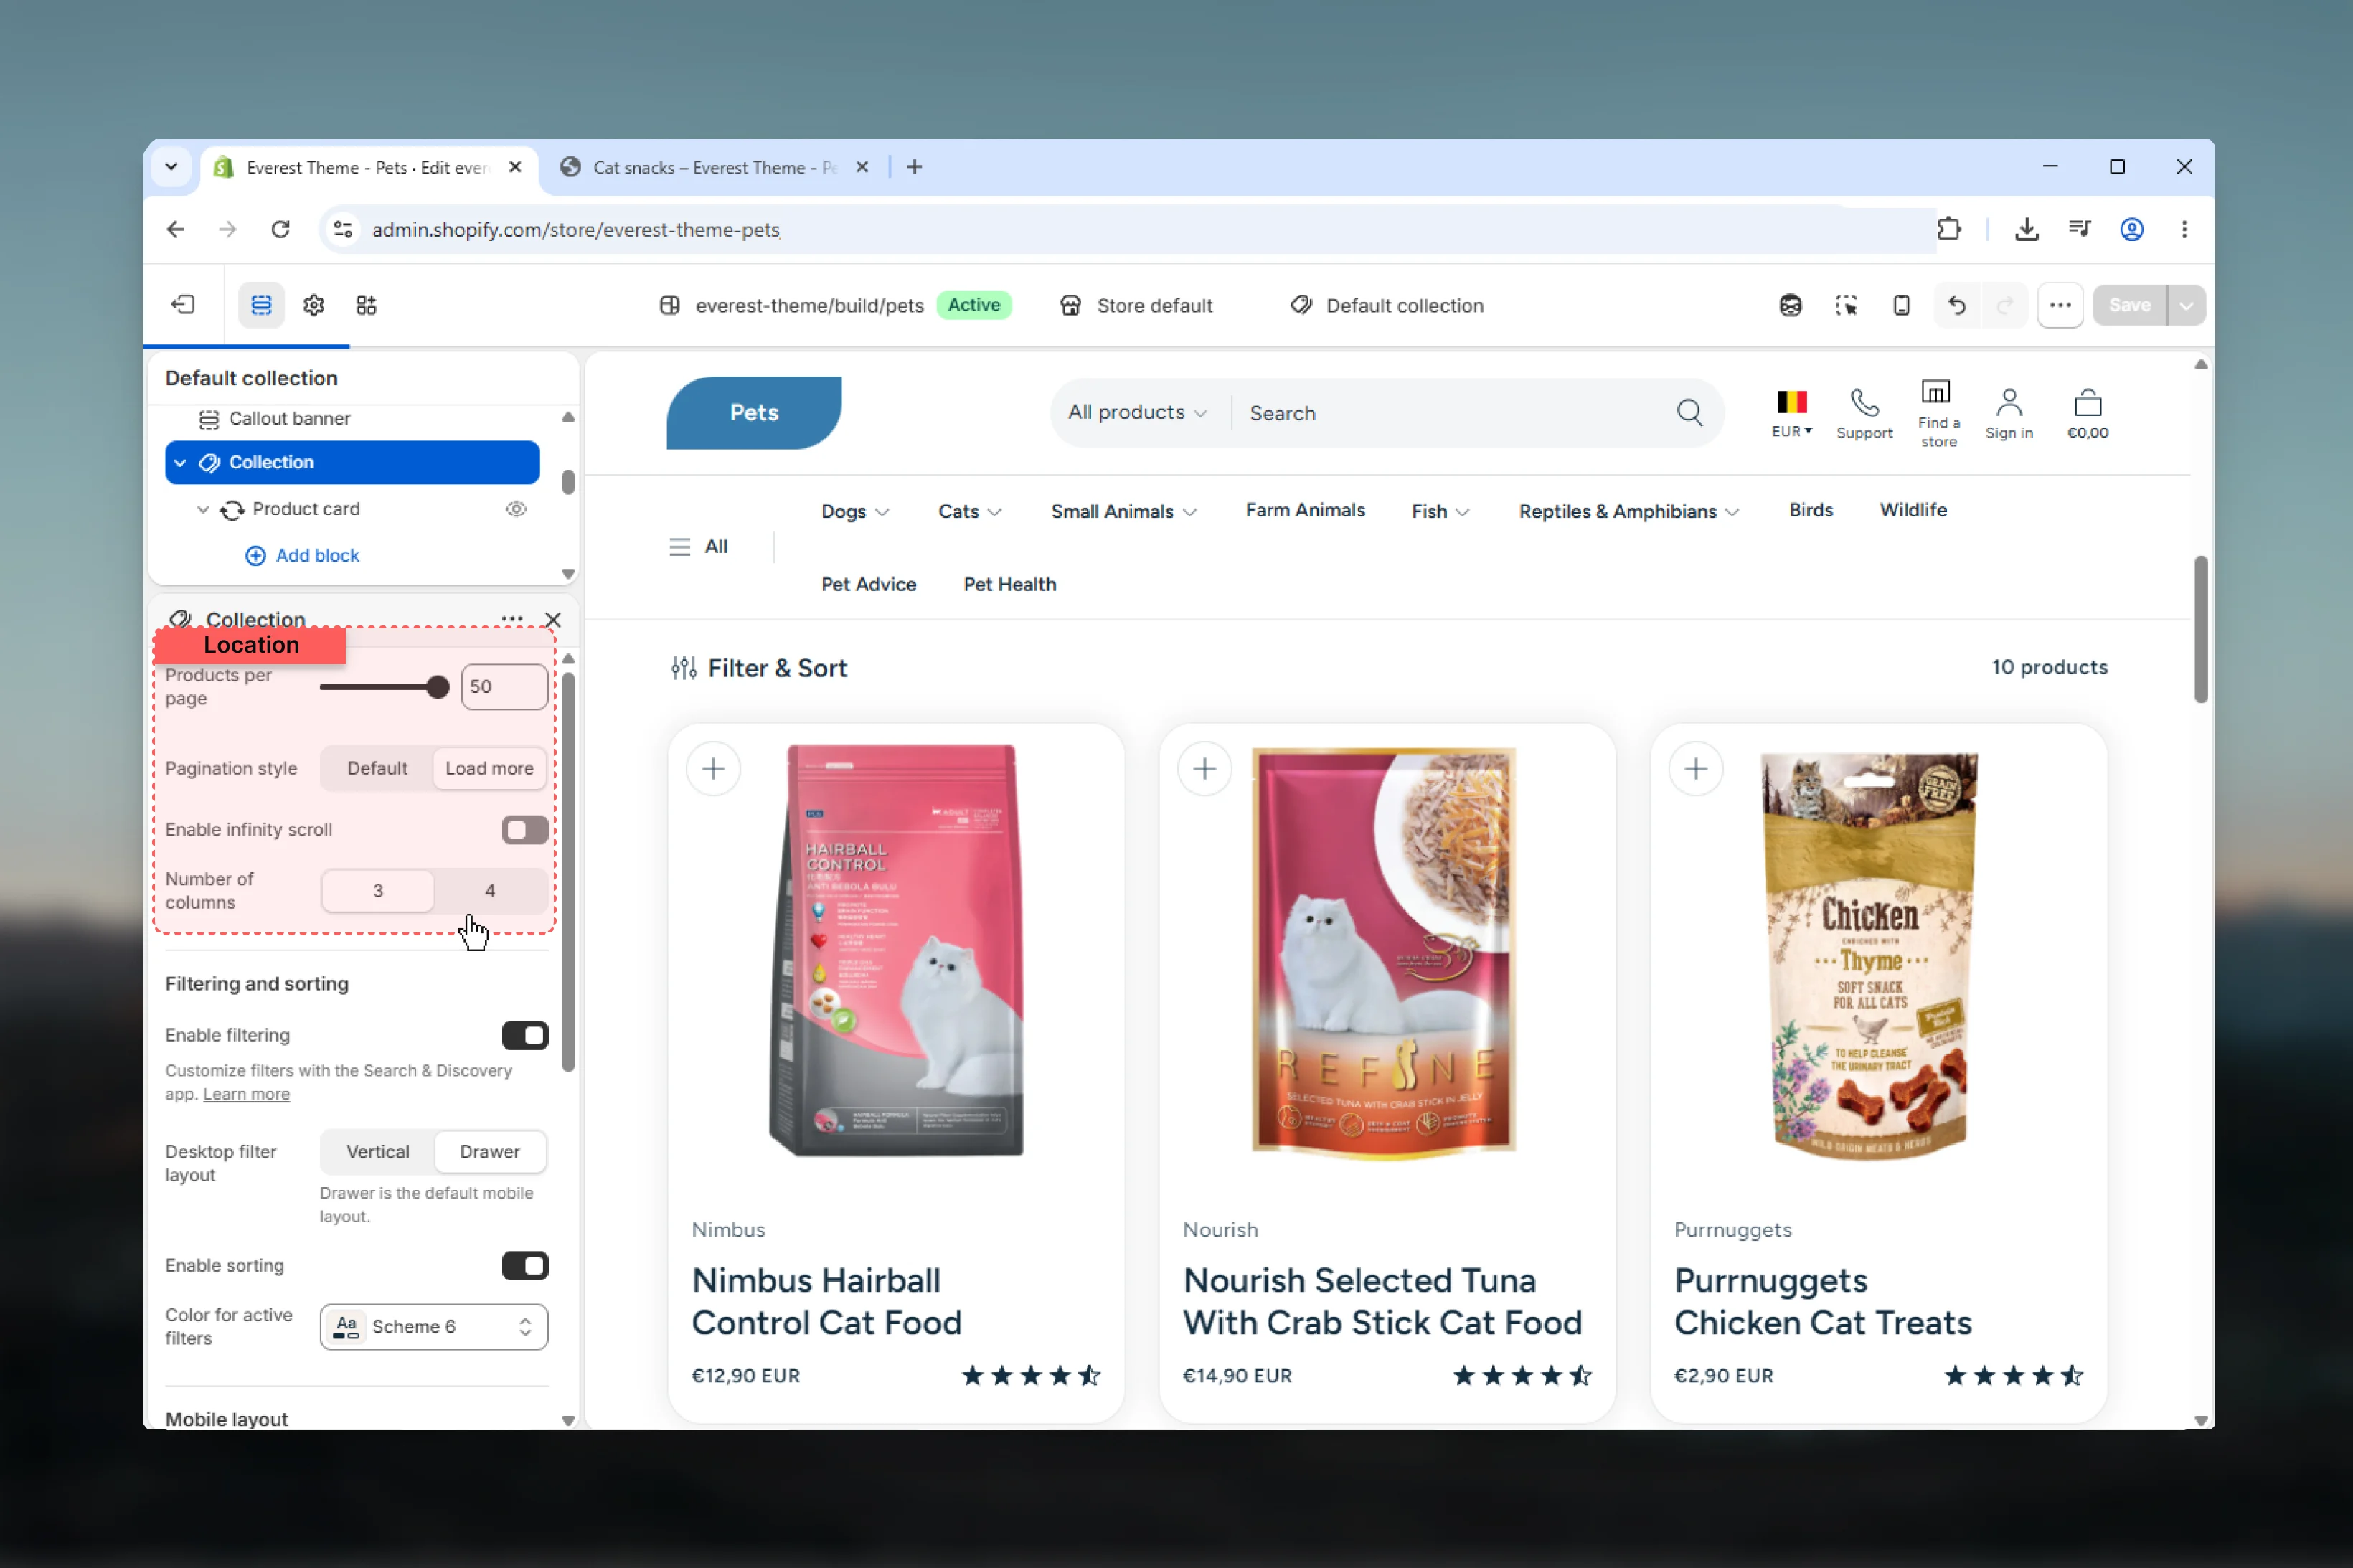Click the Products per page number field

505,687
